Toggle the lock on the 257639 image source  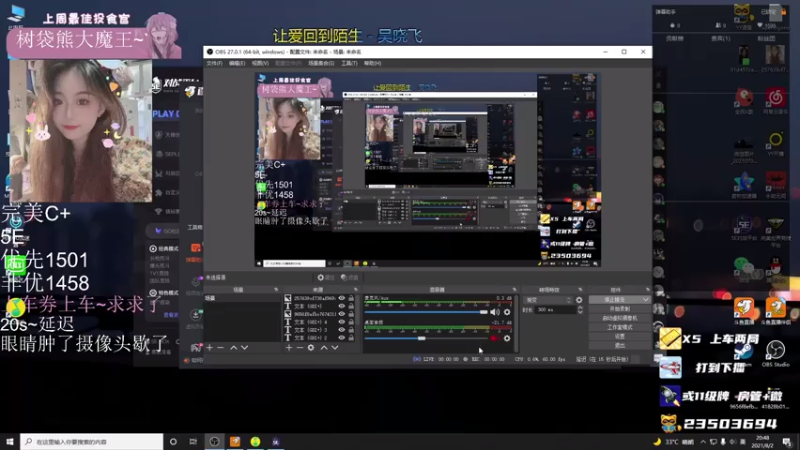click(x=351, y=298)
